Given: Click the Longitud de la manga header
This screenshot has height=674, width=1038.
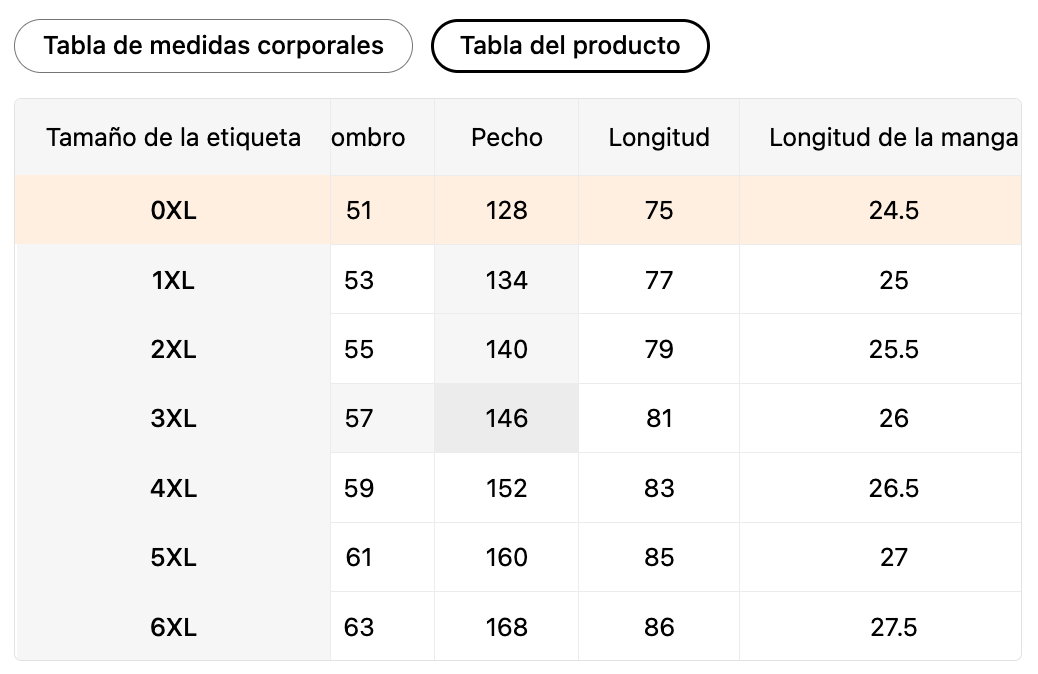Looking at the screenshot, I should click(x=893, y=138).
